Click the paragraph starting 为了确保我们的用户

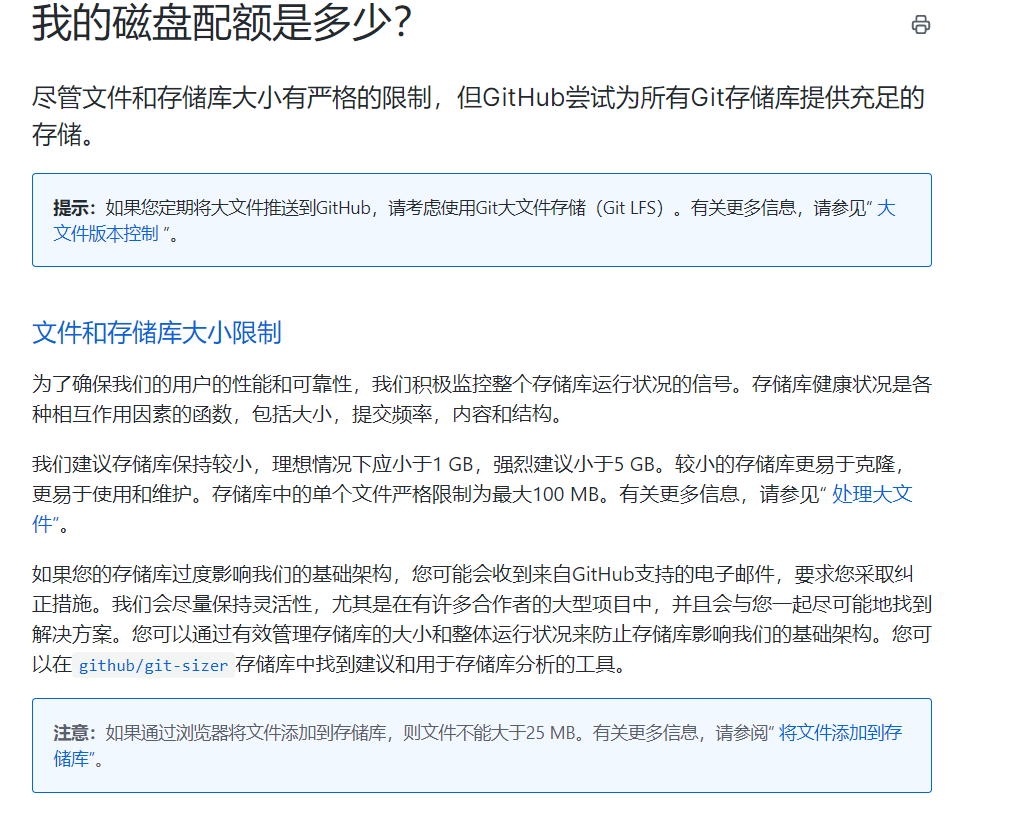tap(482, 399)
